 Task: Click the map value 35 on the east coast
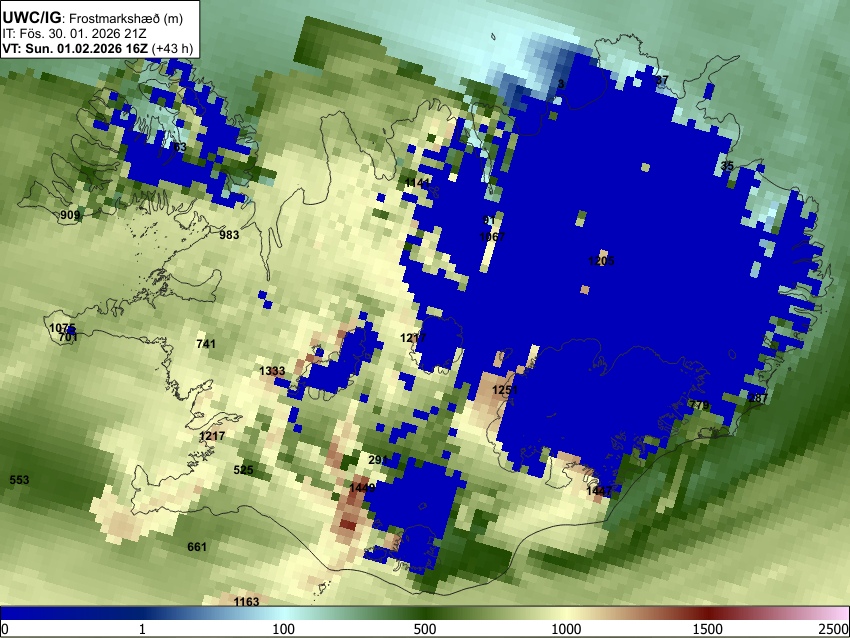click(x=727, y=166)
